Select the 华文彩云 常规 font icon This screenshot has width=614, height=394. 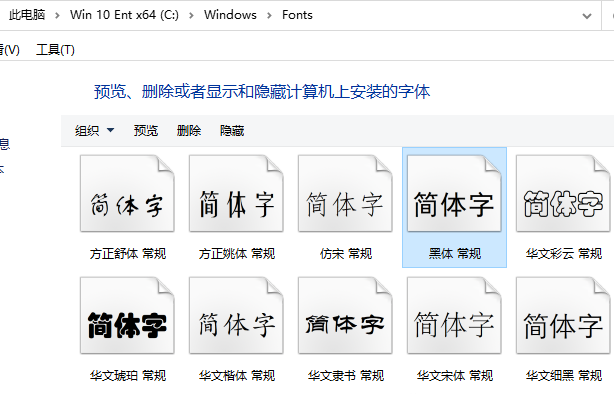563,193
